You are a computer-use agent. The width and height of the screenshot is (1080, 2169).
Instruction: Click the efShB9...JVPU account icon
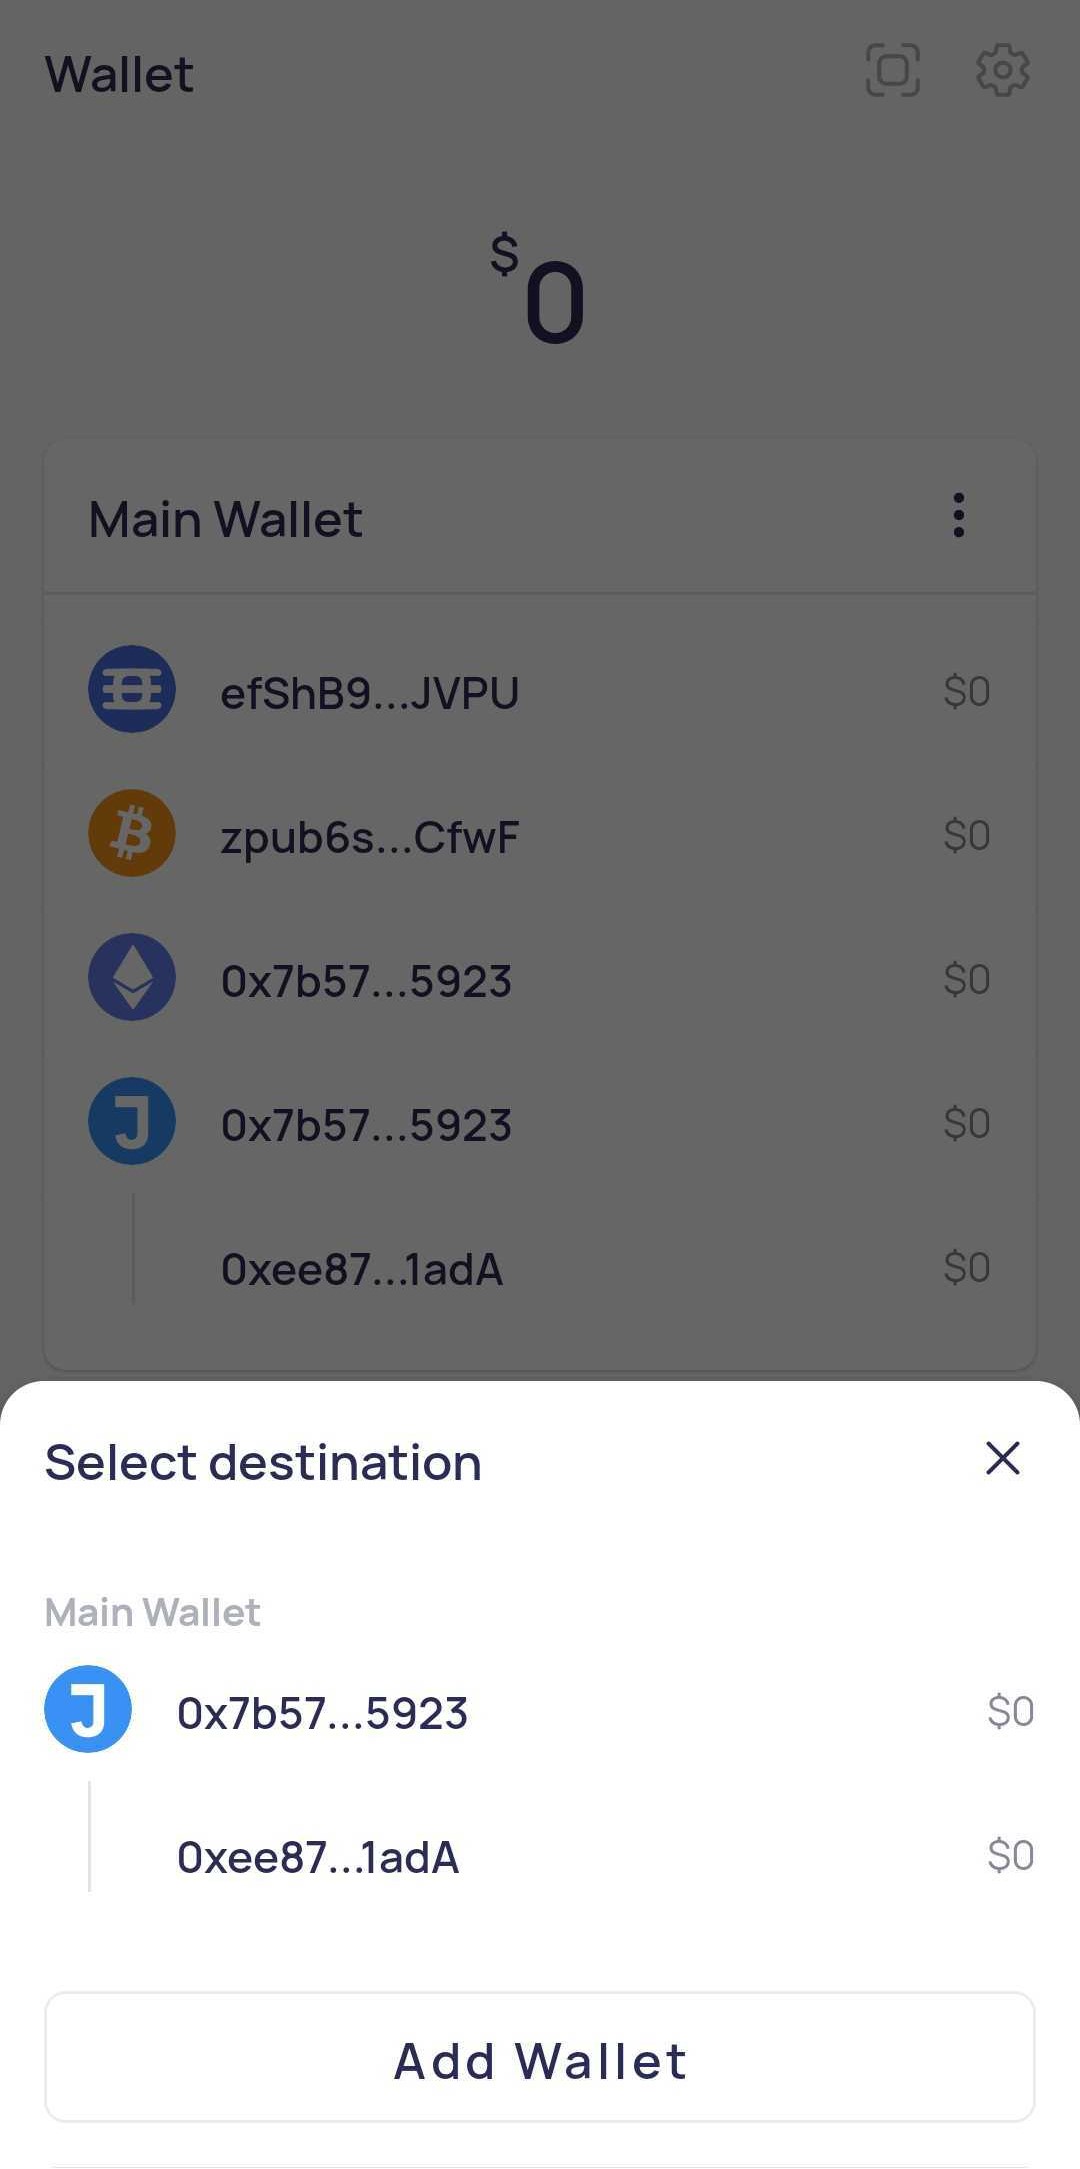click(132, 690)
